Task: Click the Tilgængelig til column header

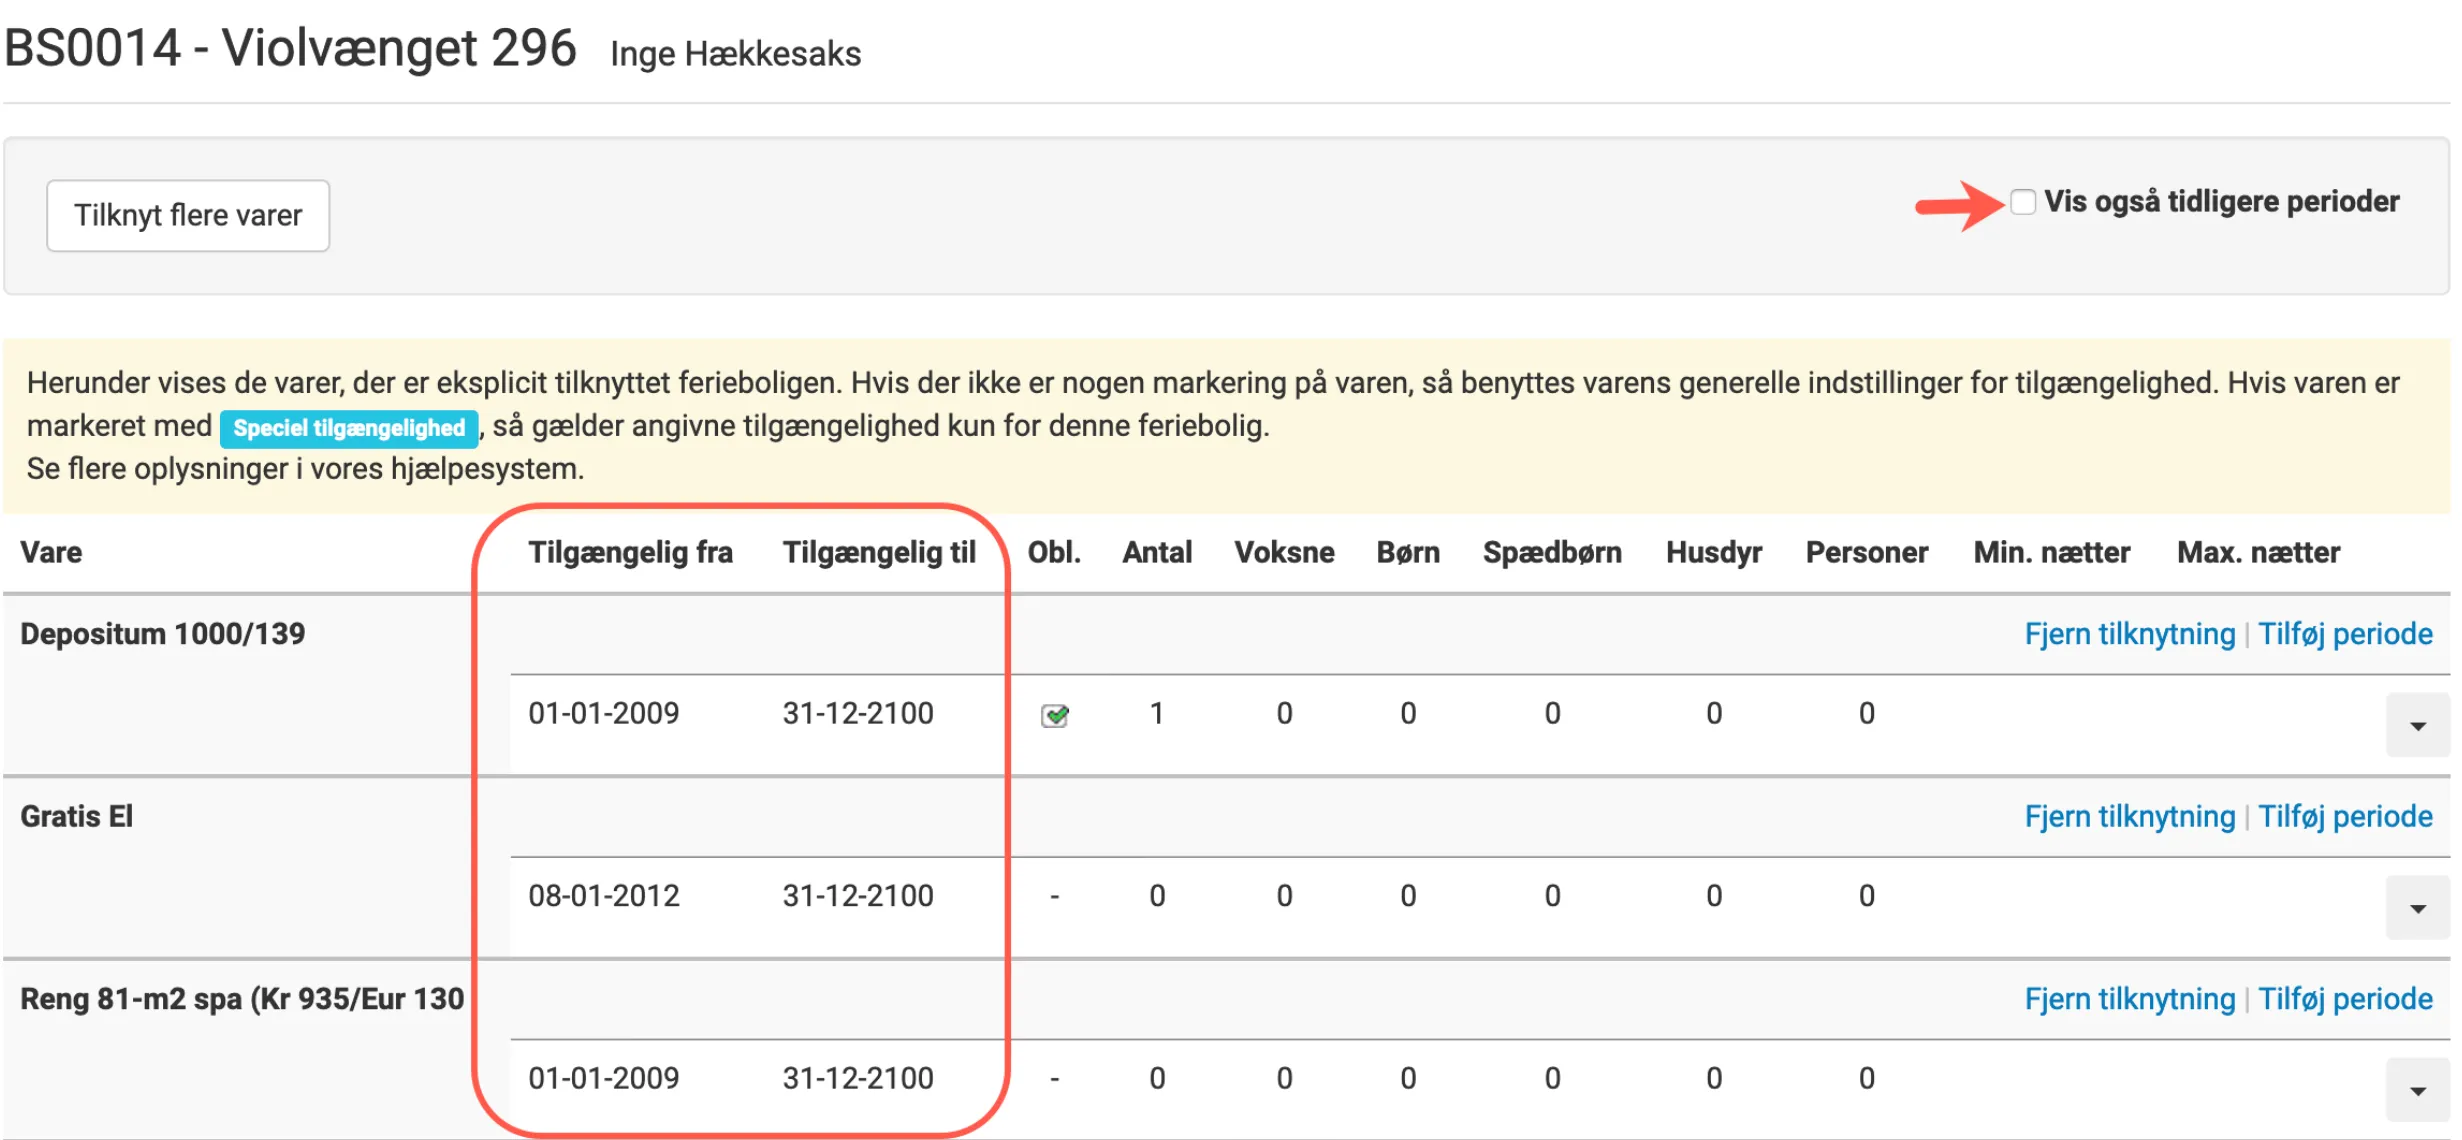Action: 878,552
